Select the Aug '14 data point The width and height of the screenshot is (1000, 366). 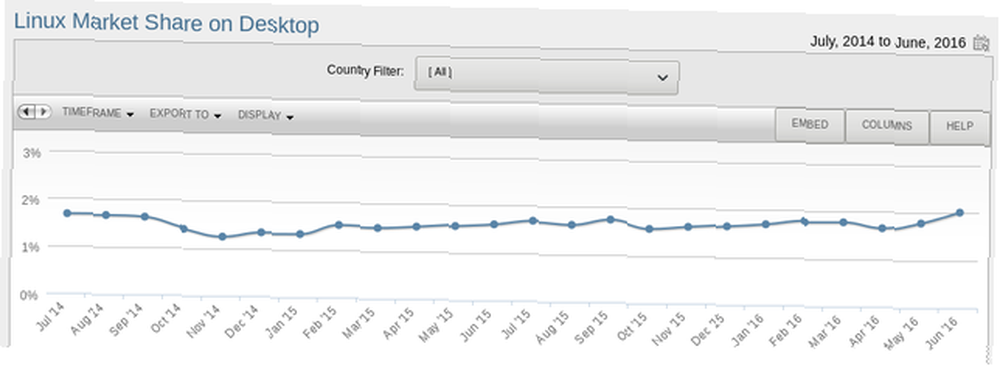click(106, 215)
